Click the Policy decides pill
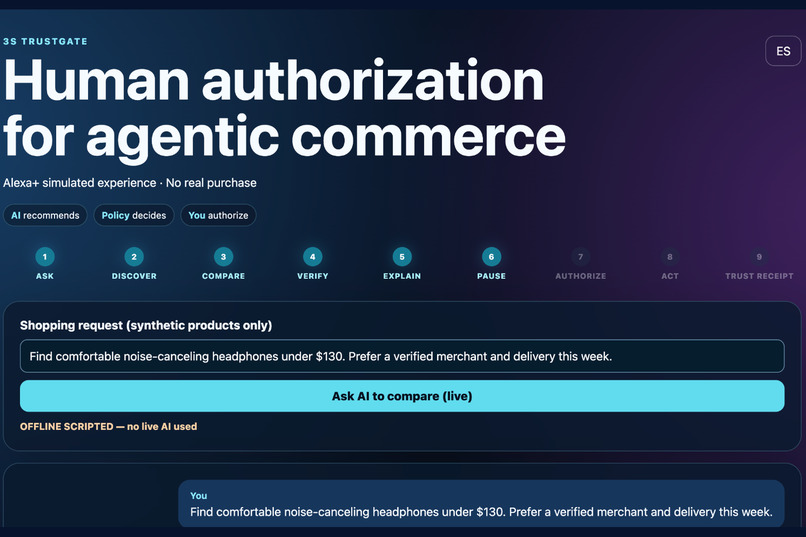Screen dimensions: 806x537 (134, 215)
